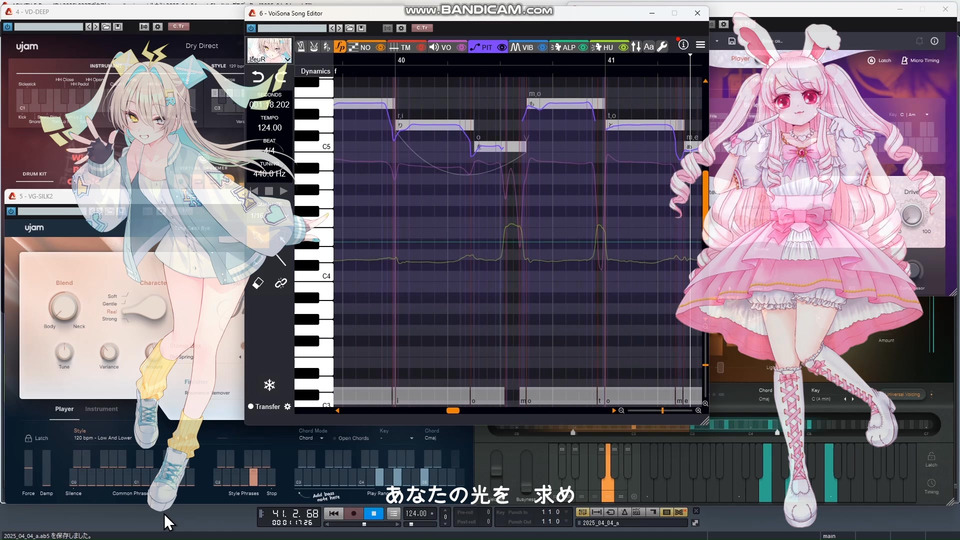Click the metronome icon in VoiSona toolbar
The image size is (960, 540).
301,47
